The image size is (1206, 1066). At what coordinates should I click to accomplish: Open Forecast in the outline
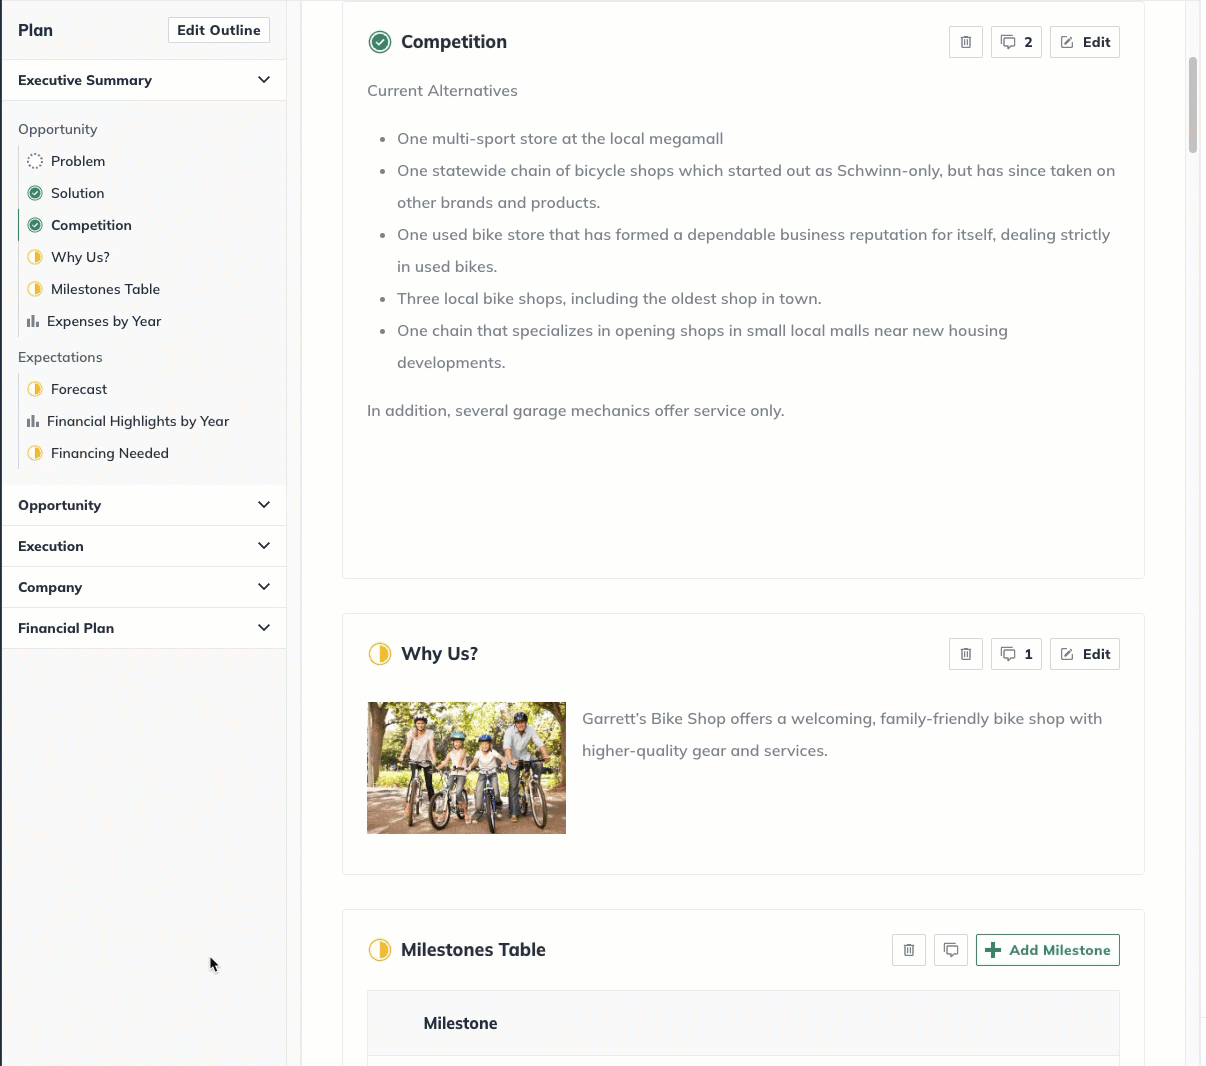(x=79, y=389)
